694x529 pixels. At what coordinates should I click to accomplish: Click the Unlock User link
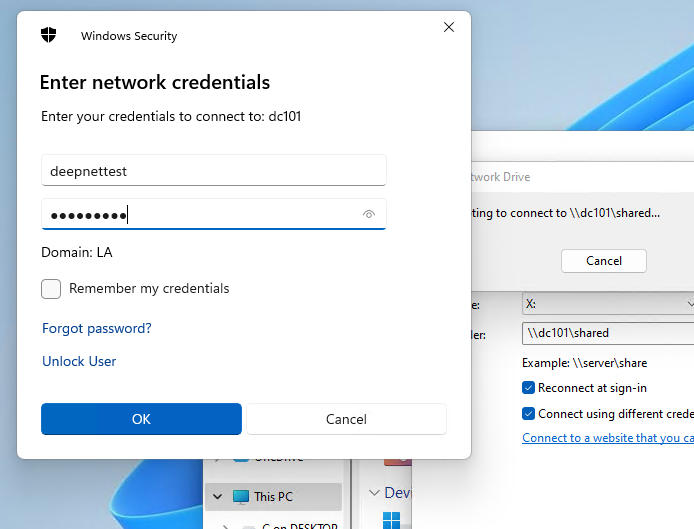coord(79,361)
